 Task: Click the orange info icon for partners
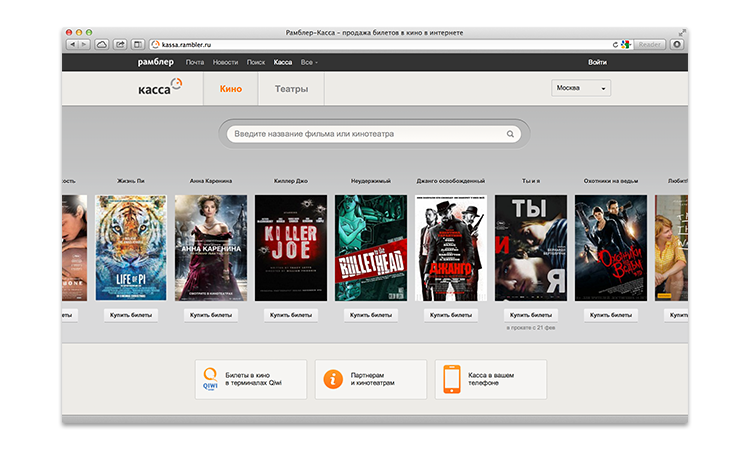pos(333,380)
